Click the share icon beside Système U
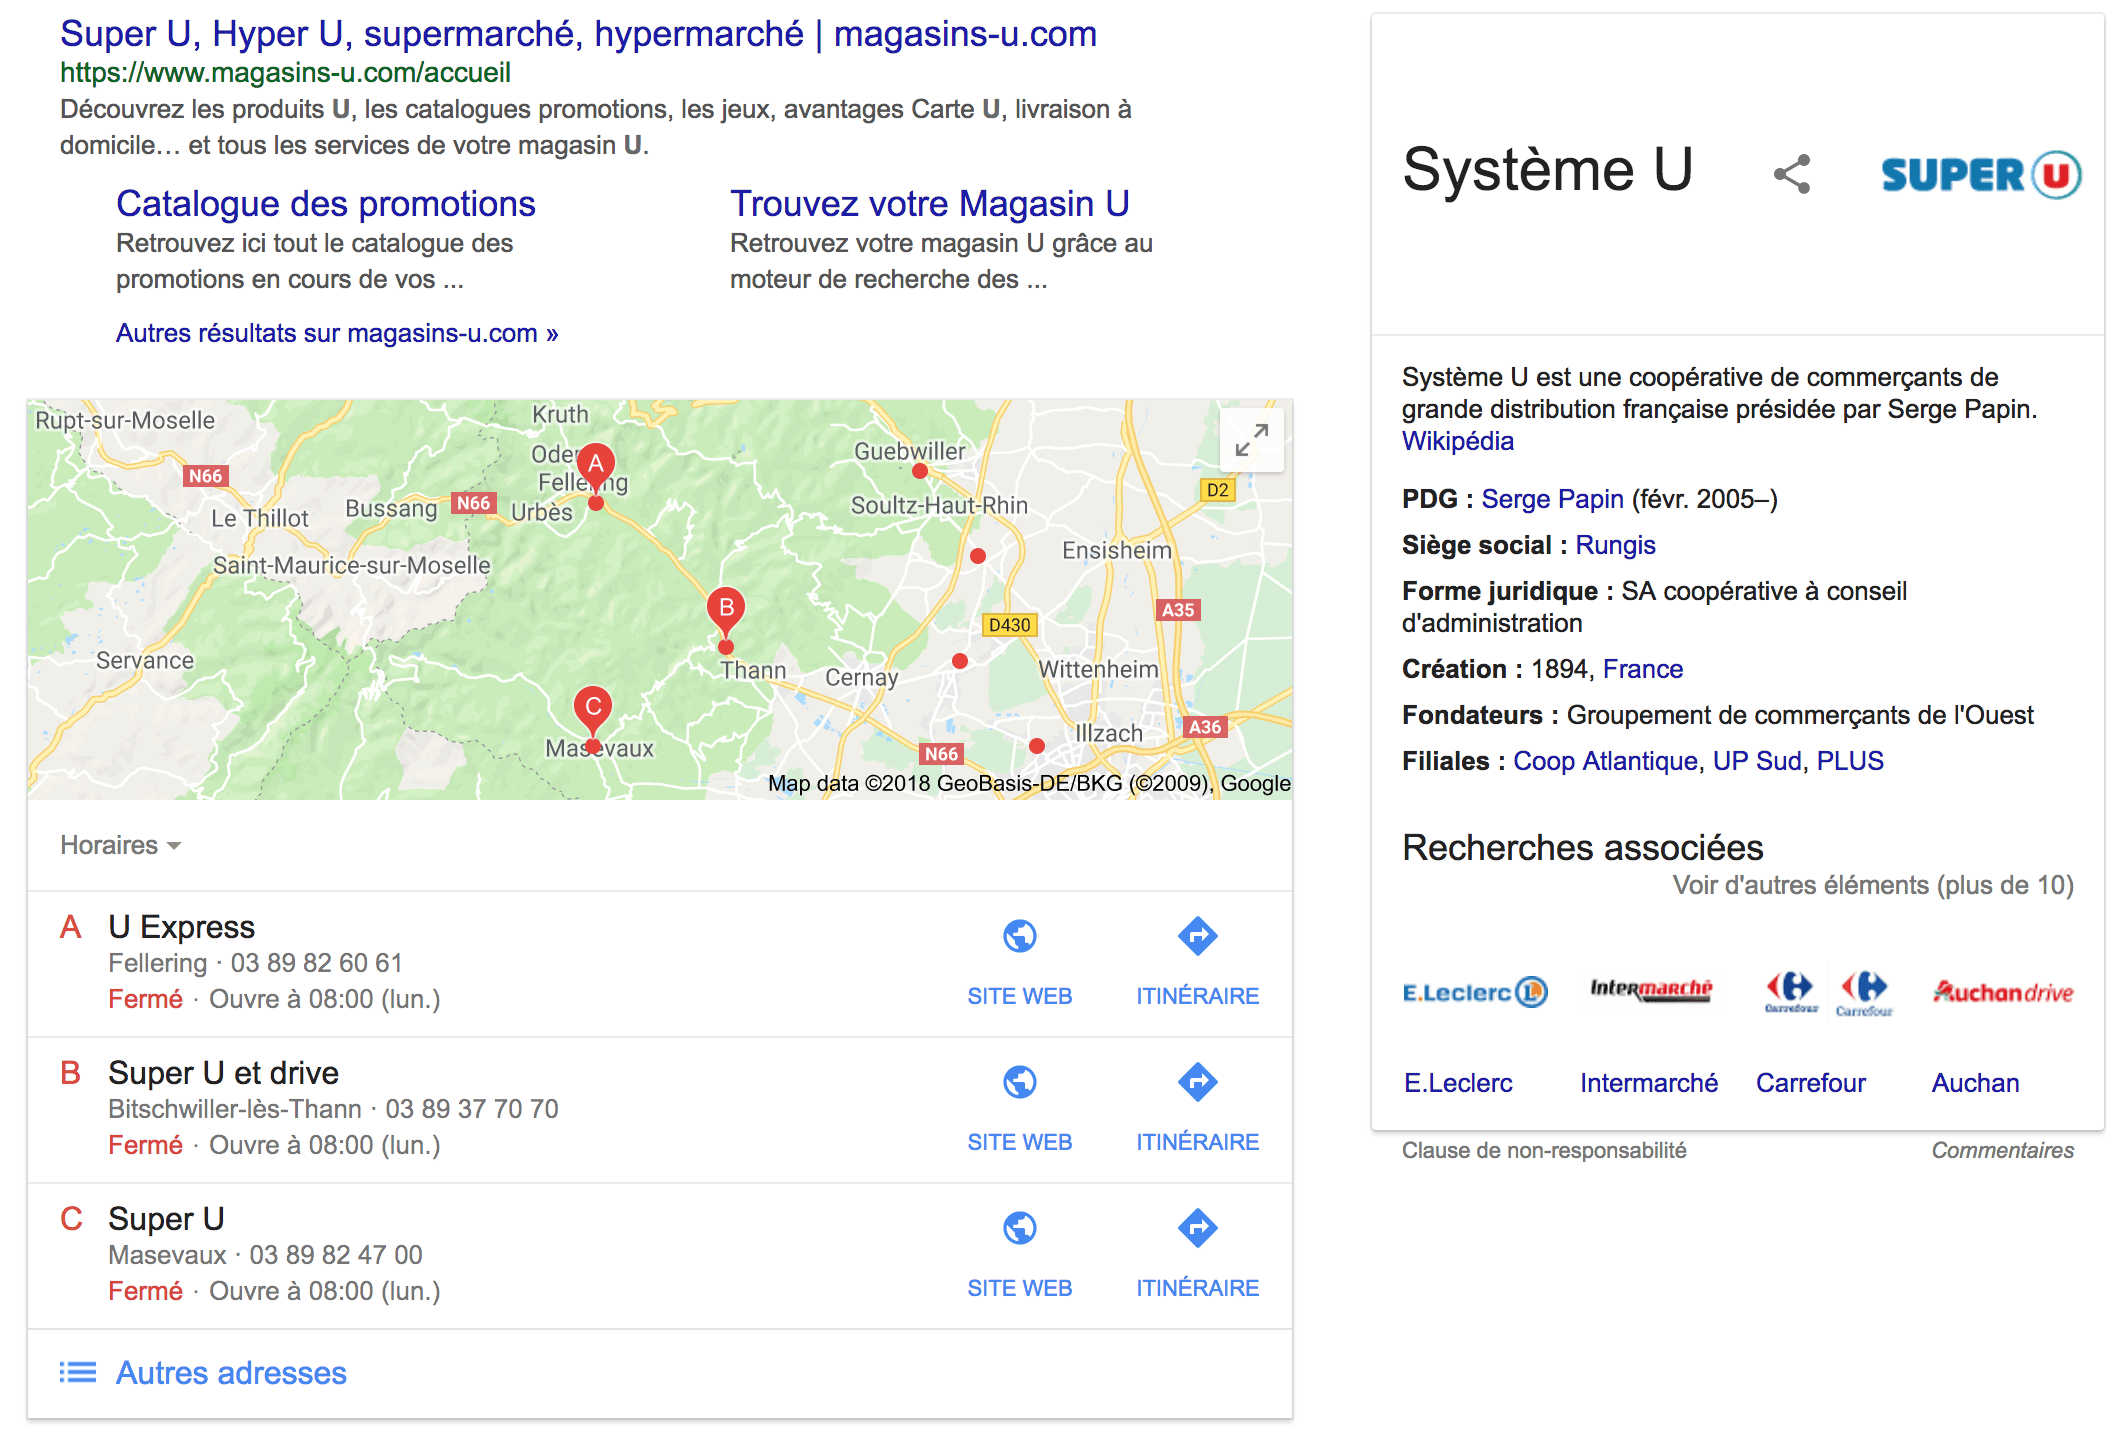 pyautogui.click(x=1791, y=174)
